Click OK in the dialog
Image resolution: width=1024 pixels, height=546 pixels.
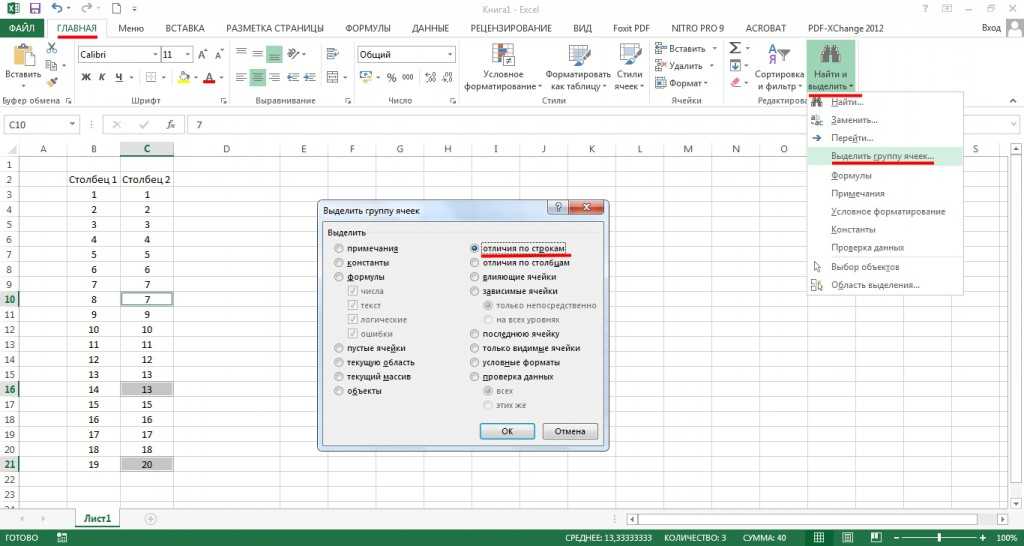tap(507, 431)
